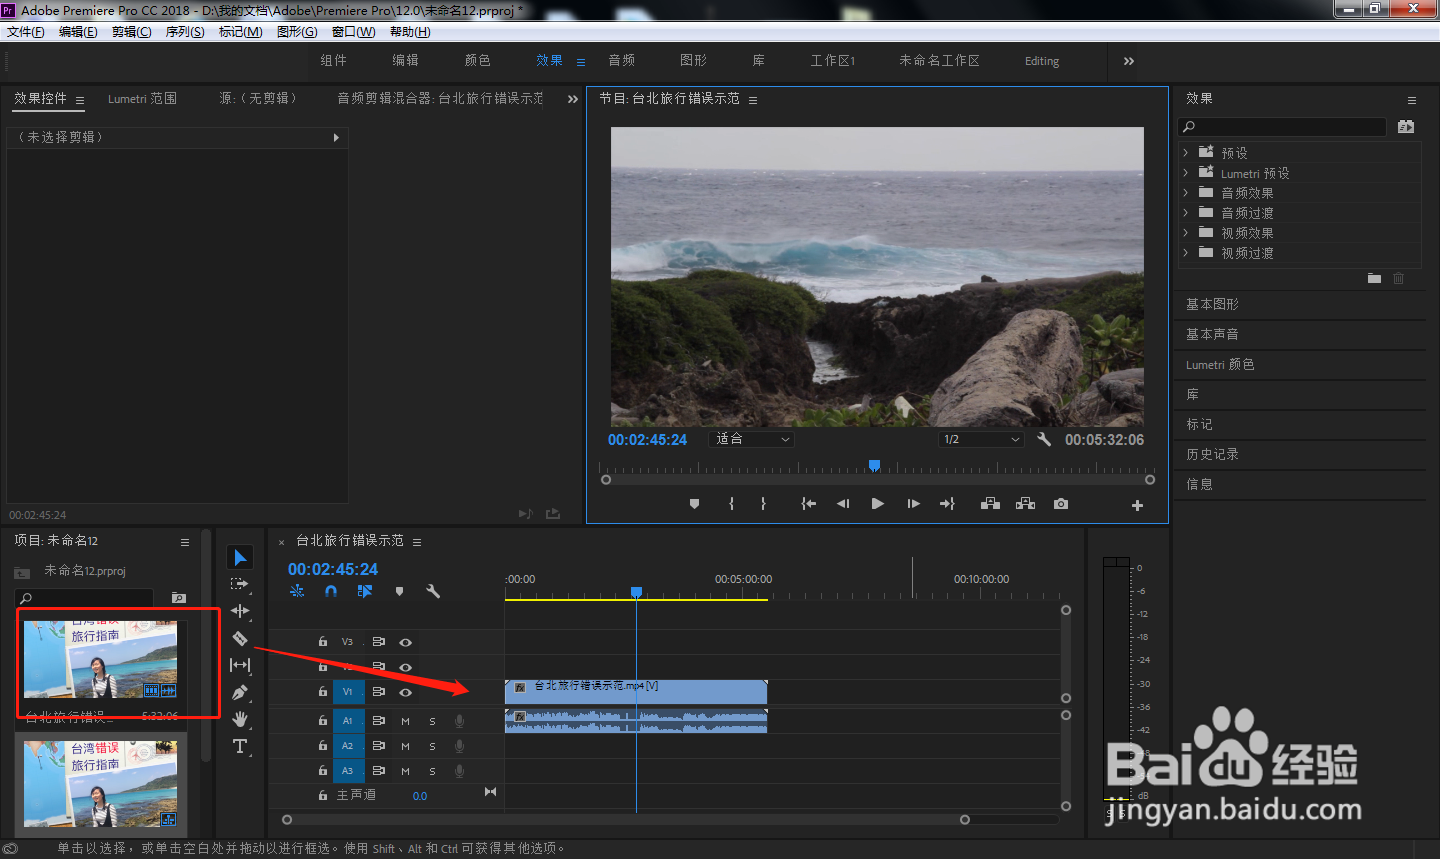Expand 音频效果 folder
Viewport: 1440px width, 859px height.
click(x=1186, y=193)
